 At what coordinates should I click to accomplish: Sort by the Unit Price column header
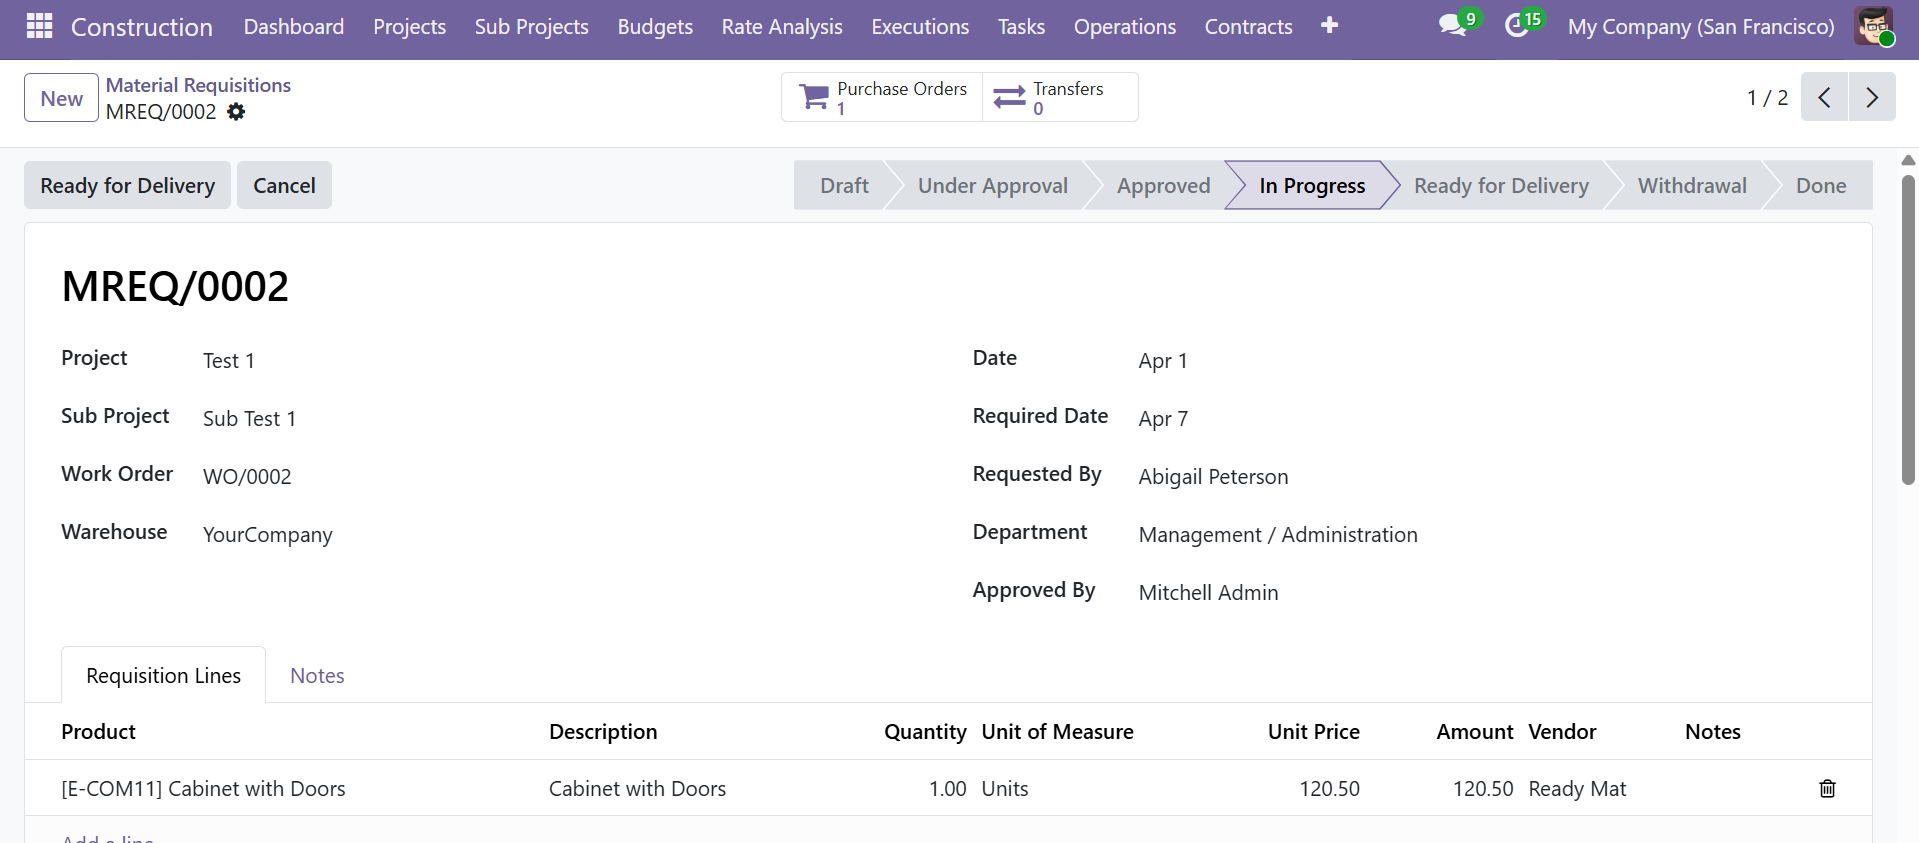[1313, 731]
